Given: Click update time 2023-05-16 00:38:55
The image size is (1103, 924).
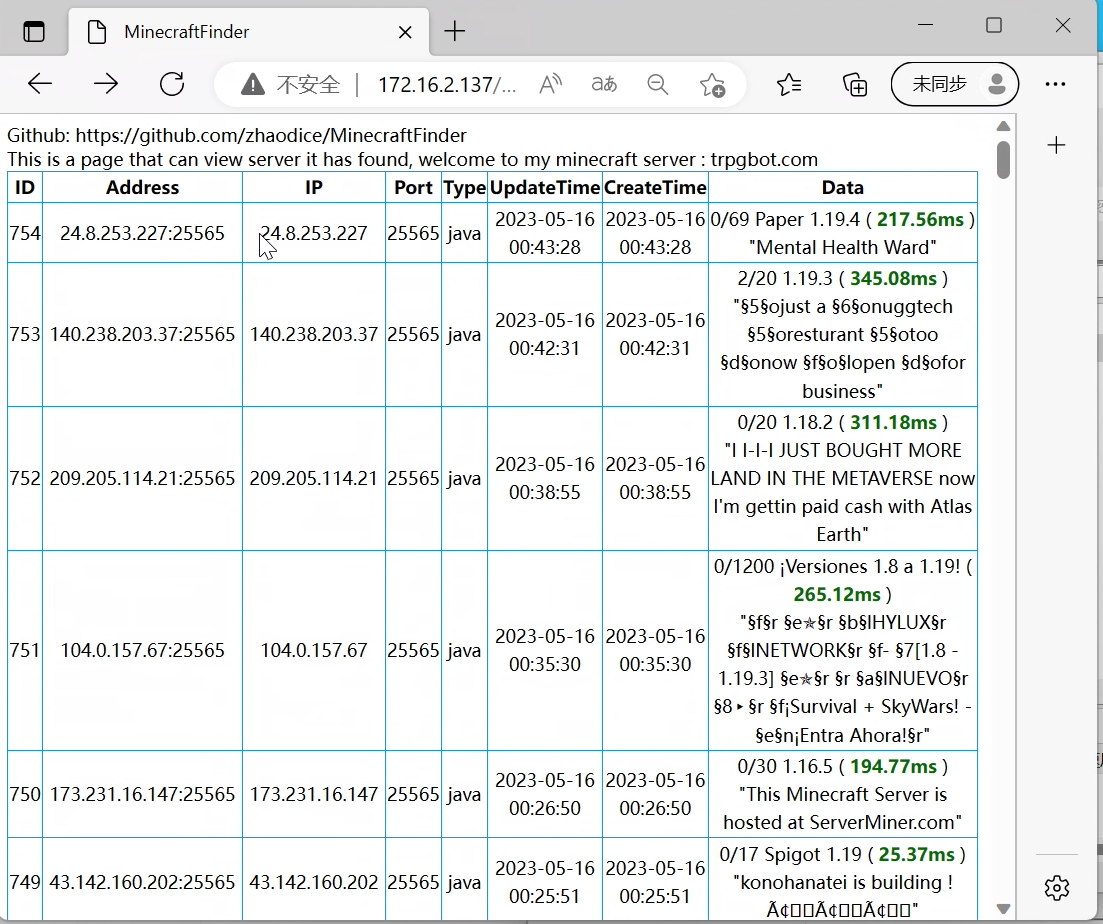Looking at the screenshot, I should 545,478.
